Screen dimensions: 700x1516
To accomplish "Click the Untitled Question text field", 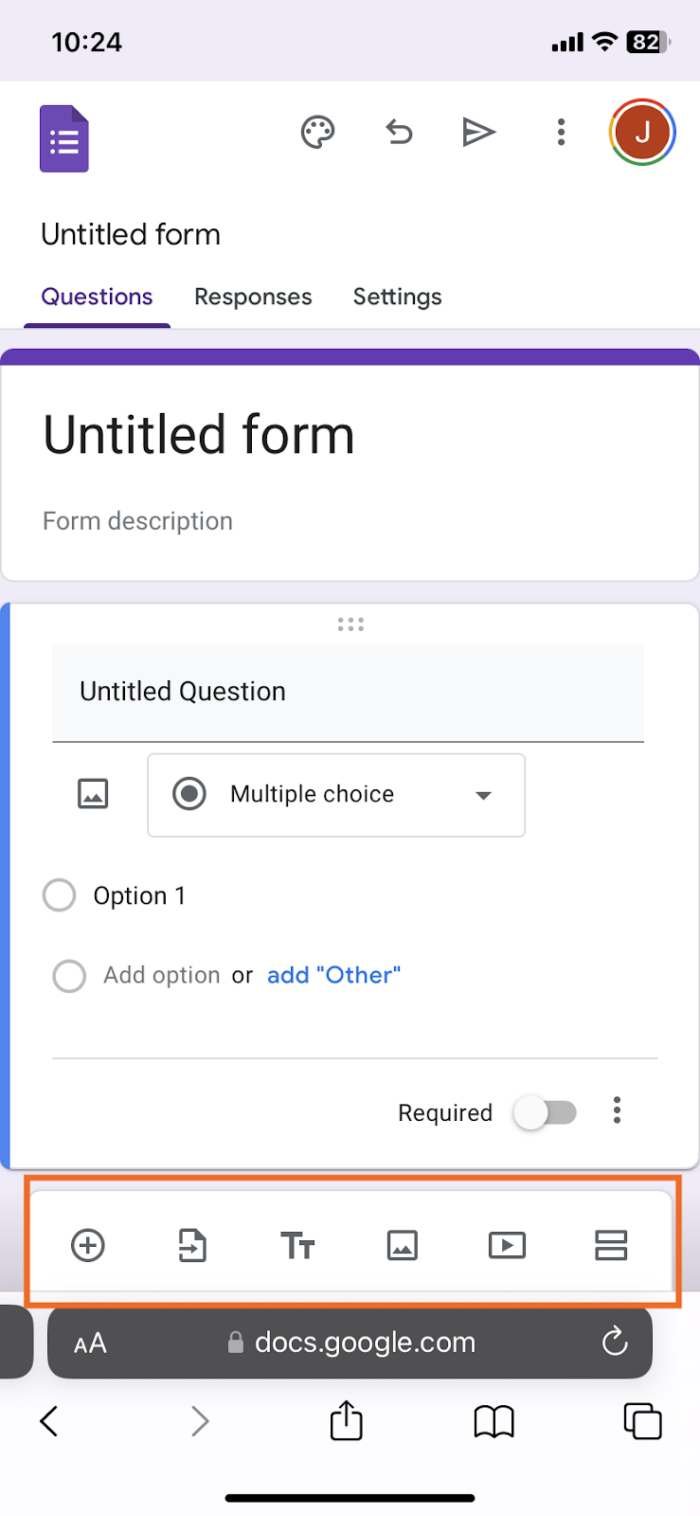I will coord(348,691).
